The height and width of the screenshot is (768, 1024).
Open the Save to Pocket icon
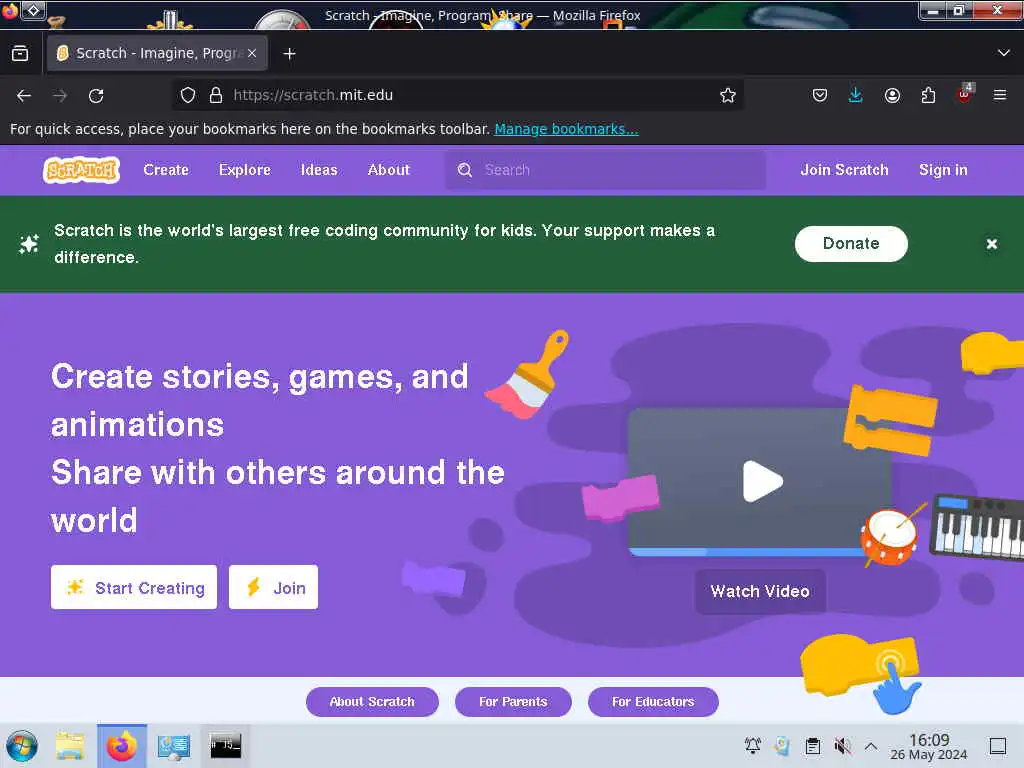click(x=820, y=95)
